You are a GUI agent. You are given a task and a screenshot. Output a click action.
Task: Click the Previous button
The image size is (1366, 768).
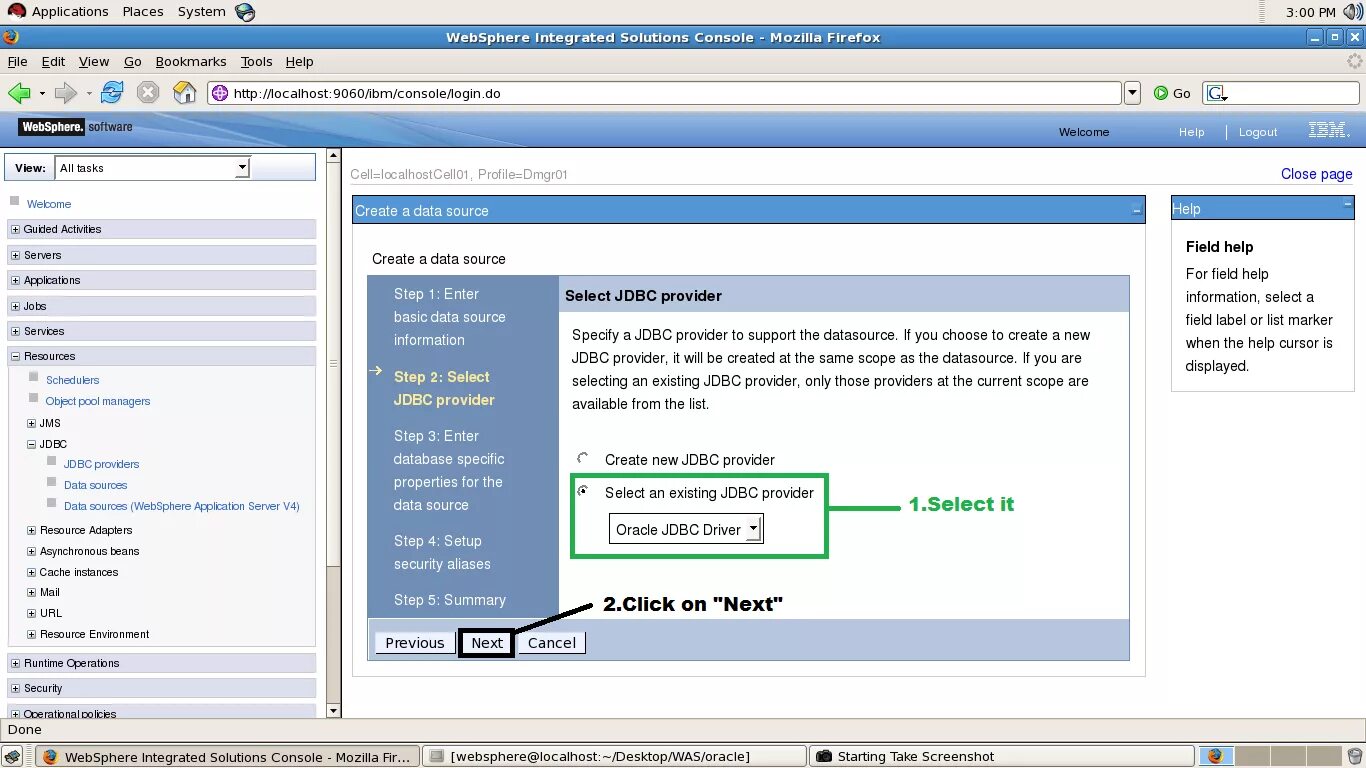(415, 643)
